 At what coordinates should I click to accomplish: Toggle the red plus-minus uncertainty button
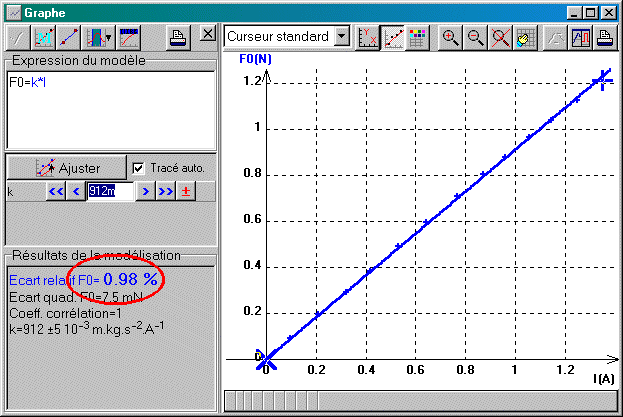click(x=186, y=191)
